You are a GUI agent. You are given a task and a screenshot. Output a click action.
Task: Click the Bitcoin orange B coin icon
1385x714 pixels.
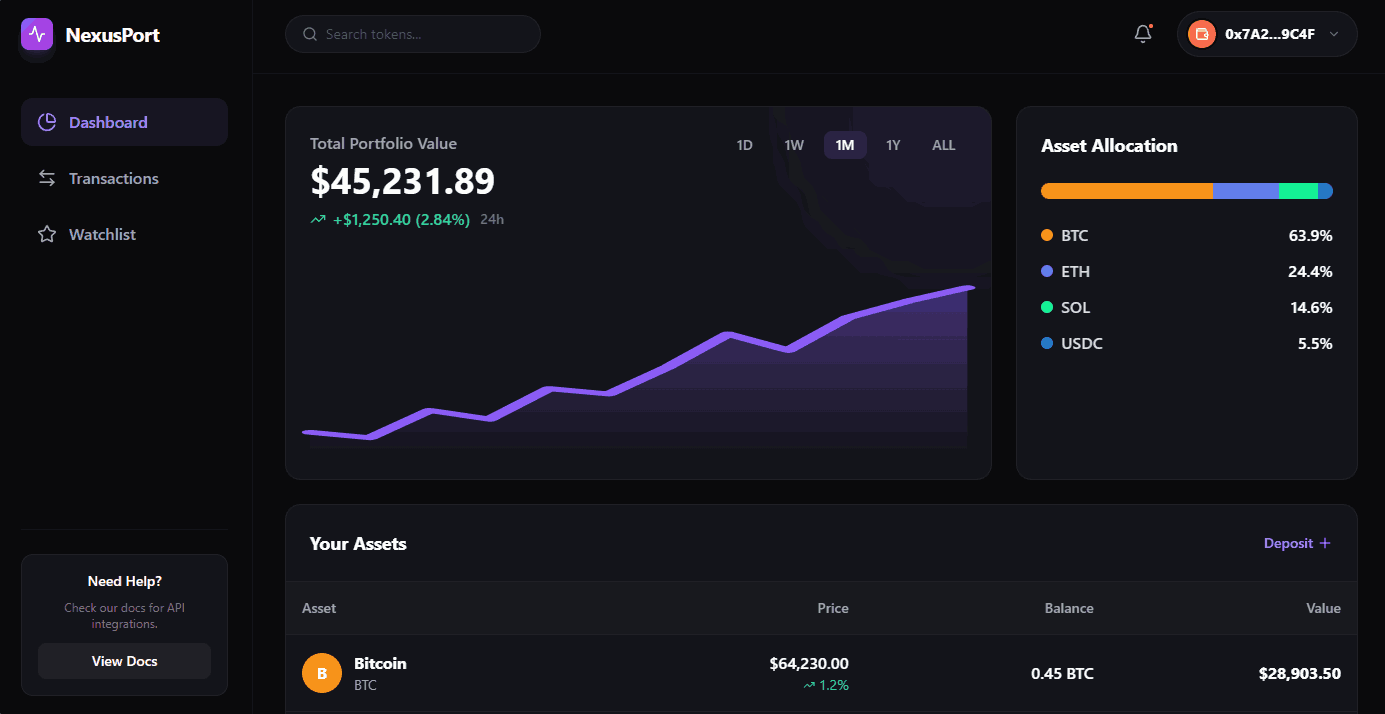point(322,673)
